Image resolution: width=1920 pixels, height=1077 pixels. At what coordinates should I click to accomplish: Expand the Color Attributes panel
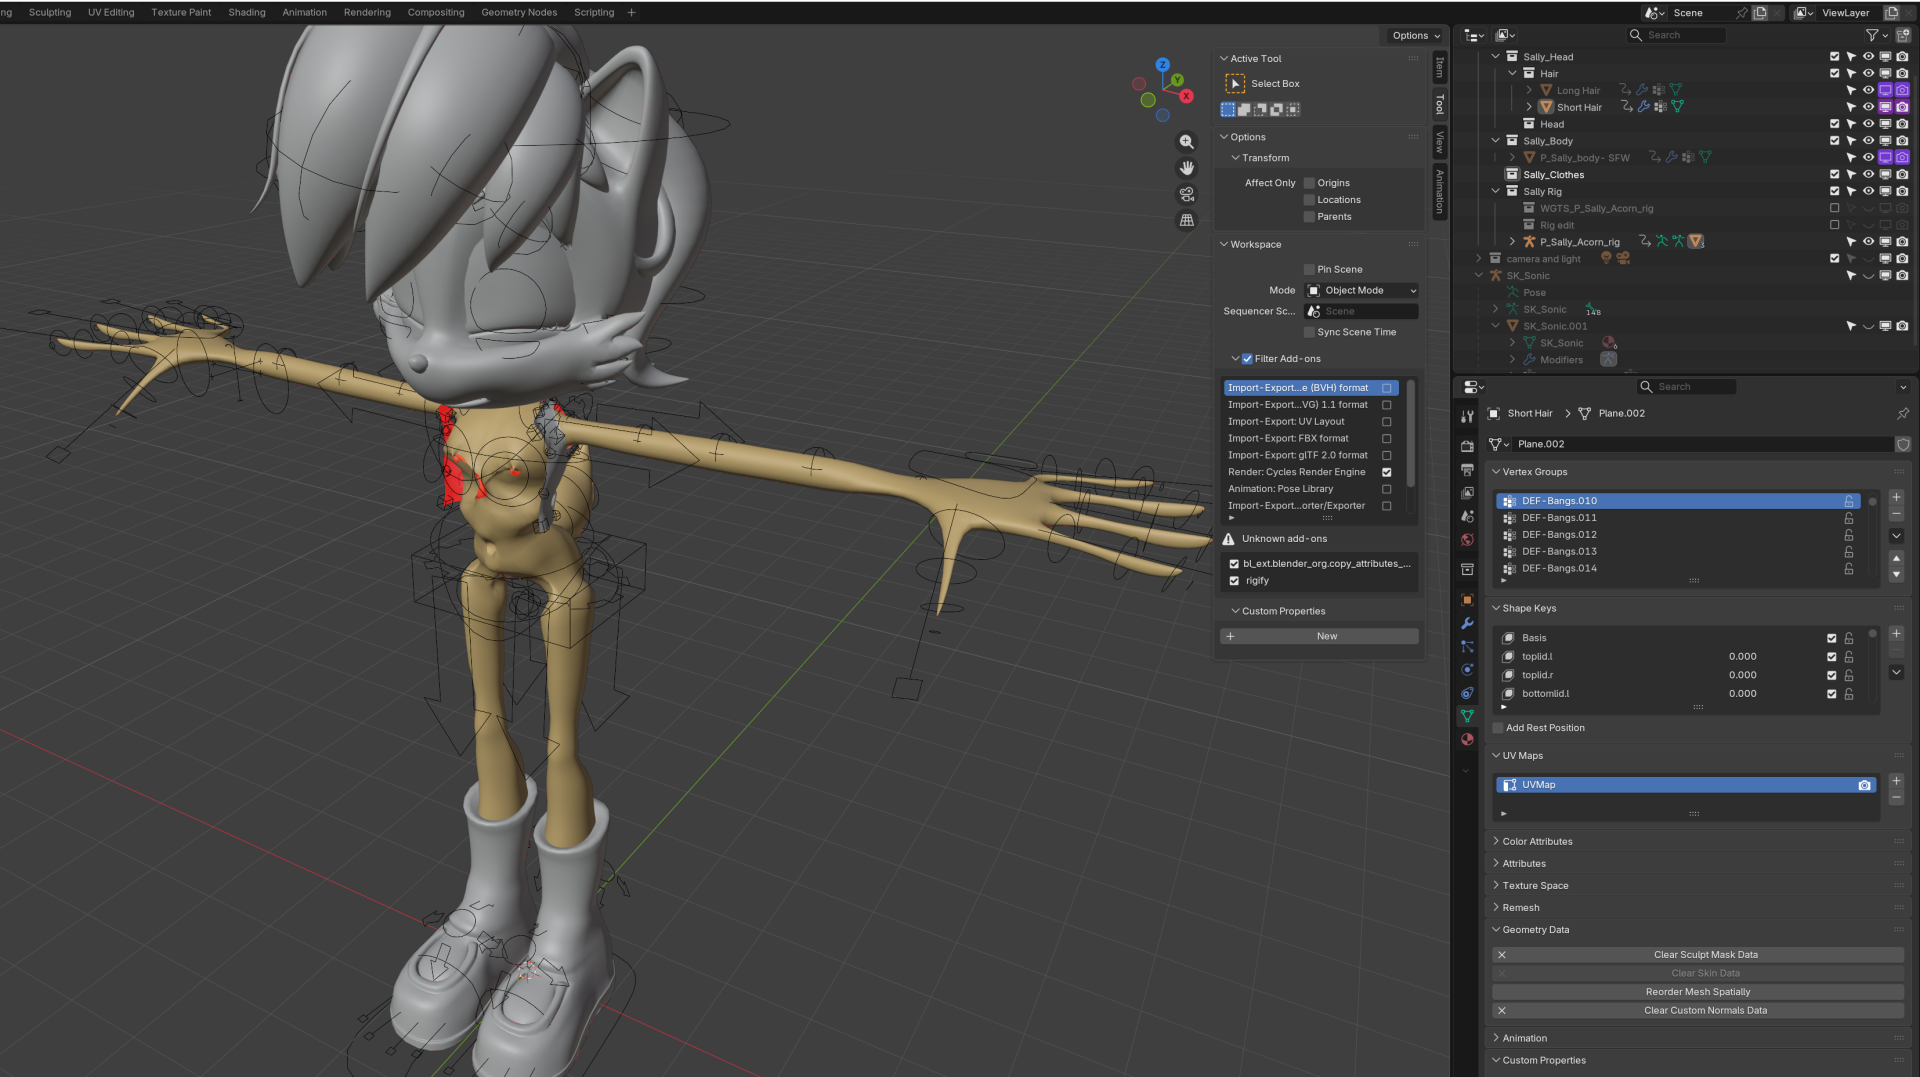click(x=1497, y=842)
